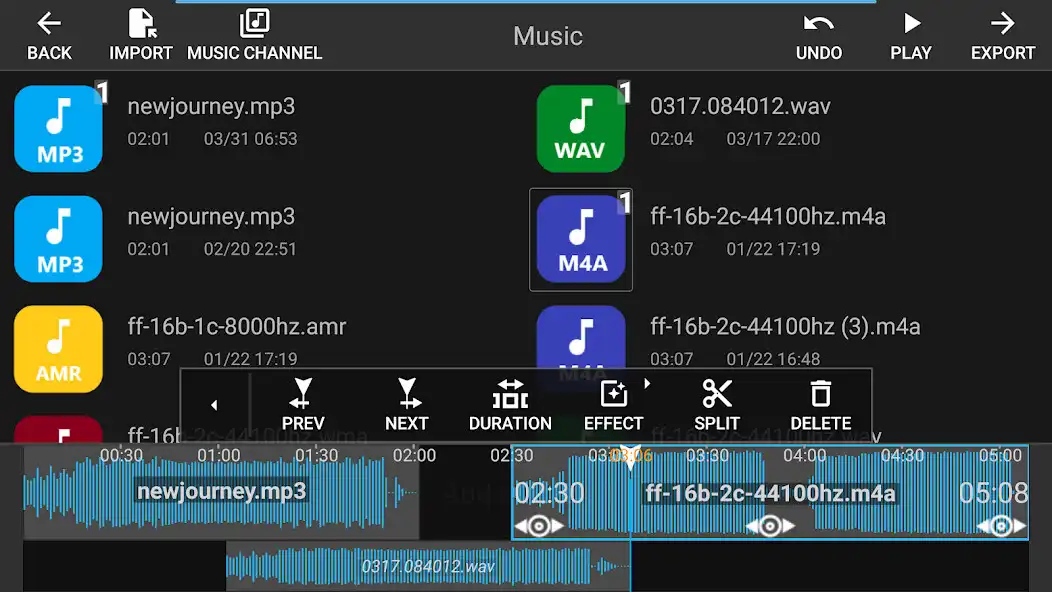Click the middle fade handle on m4a clip
Screen dimensions: 1052x592
pos(770,526)
